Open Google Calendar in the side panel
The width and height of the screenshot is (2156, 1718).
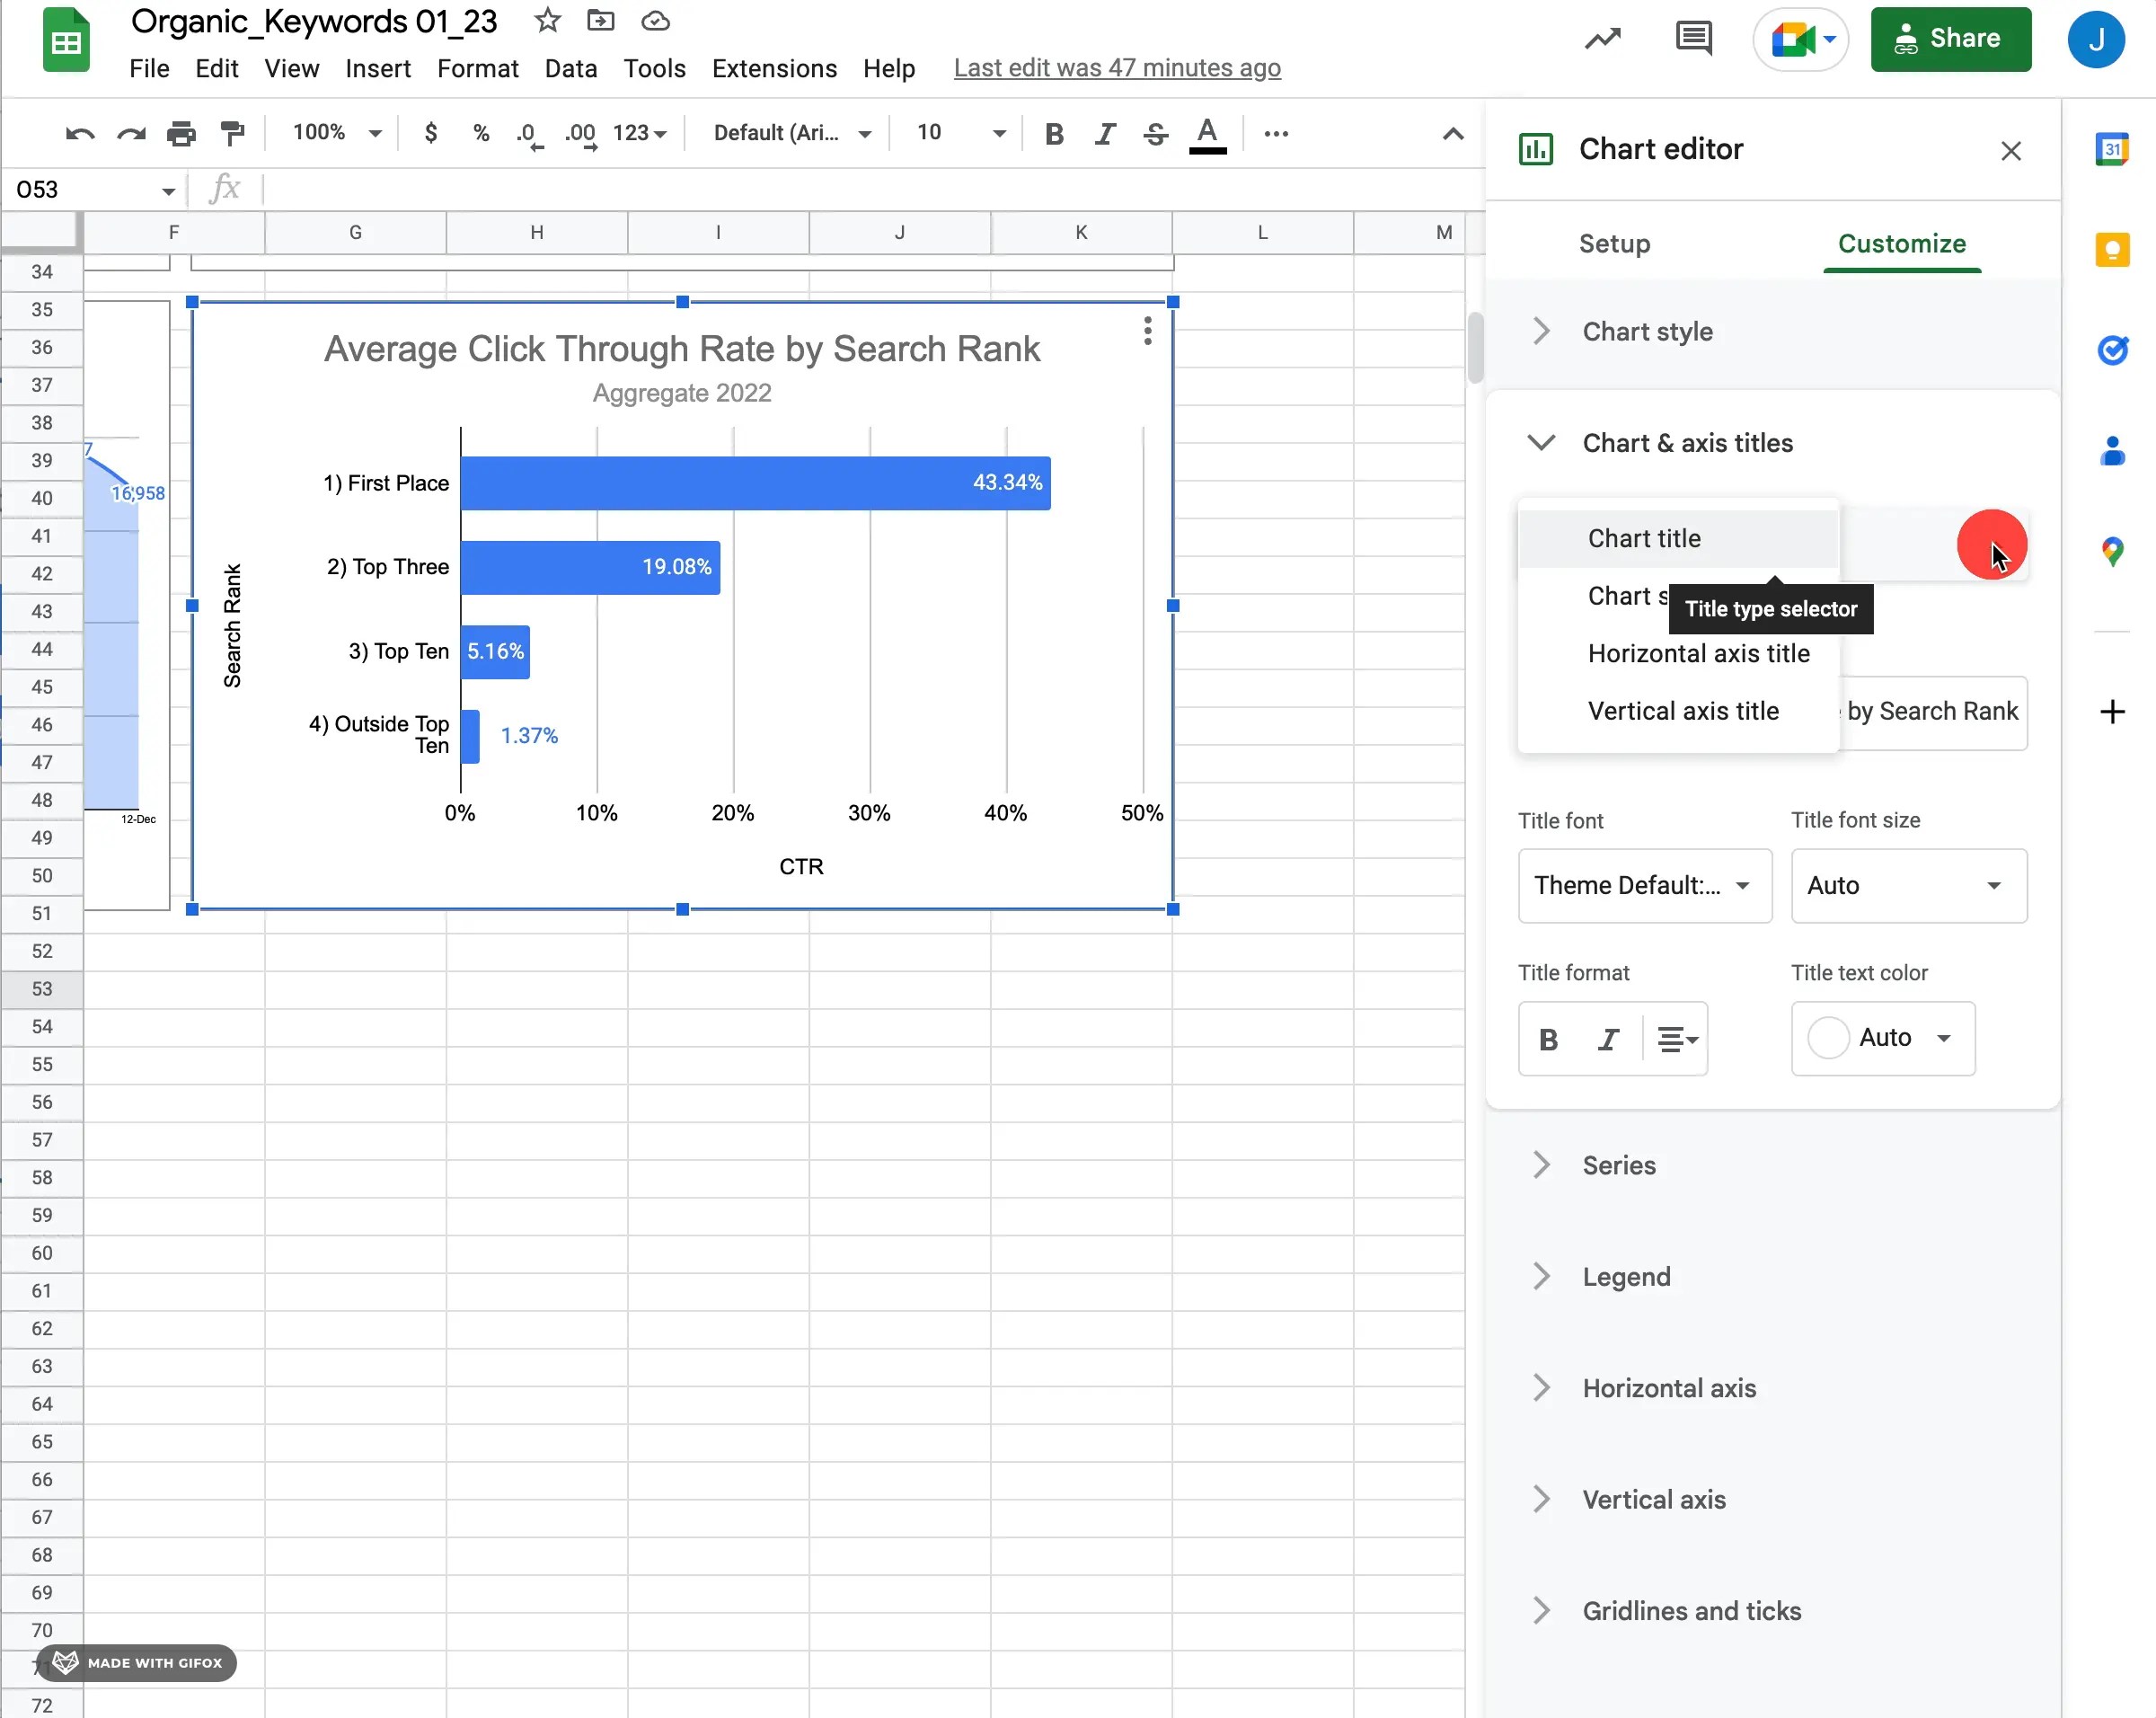pyautogui.click(x=2113, y=149)
